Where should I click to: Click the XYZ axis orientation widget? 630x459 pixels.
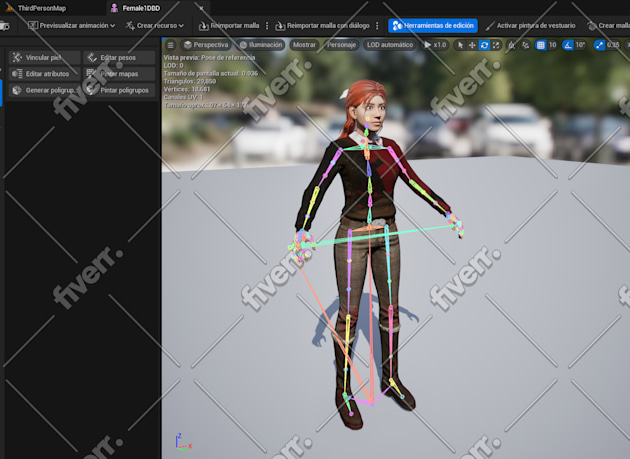coord(183,443)
